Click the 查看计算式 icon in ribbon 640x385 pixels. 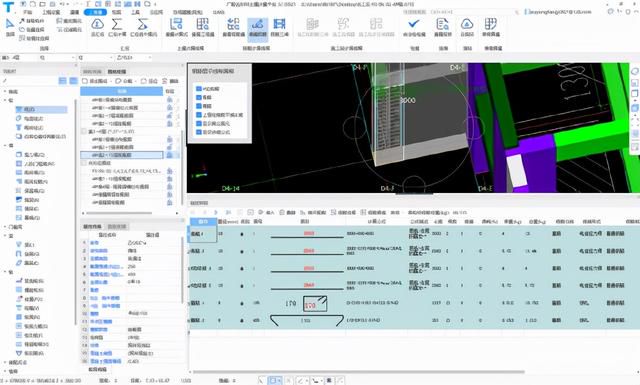click(176, 28)
